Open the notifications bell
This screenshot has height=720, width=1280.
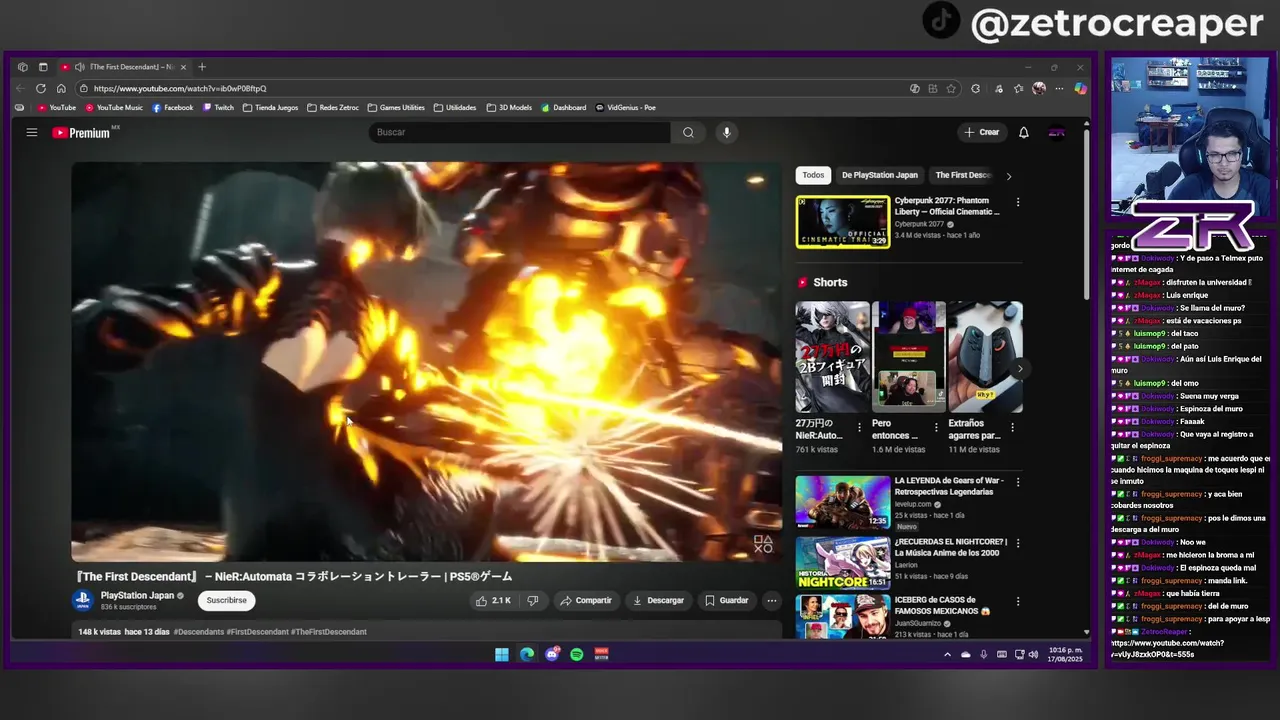click(x=1024, y=132)
